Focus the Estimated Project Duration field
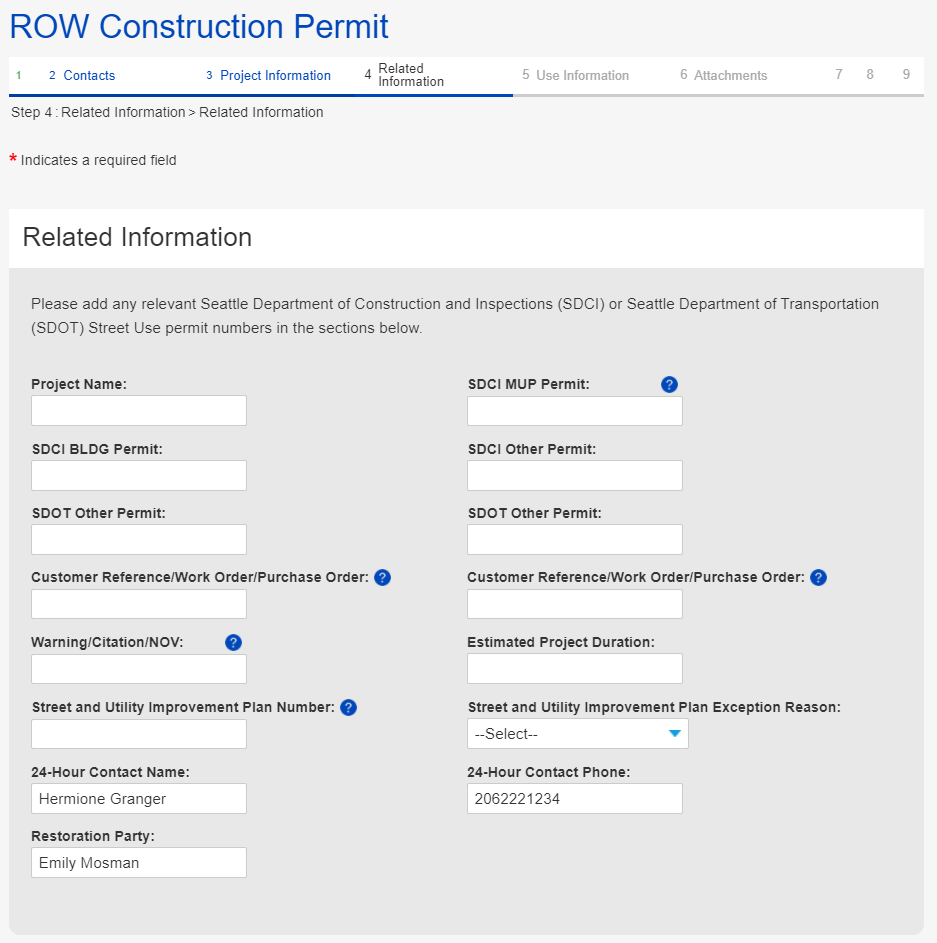 point(575,669)
